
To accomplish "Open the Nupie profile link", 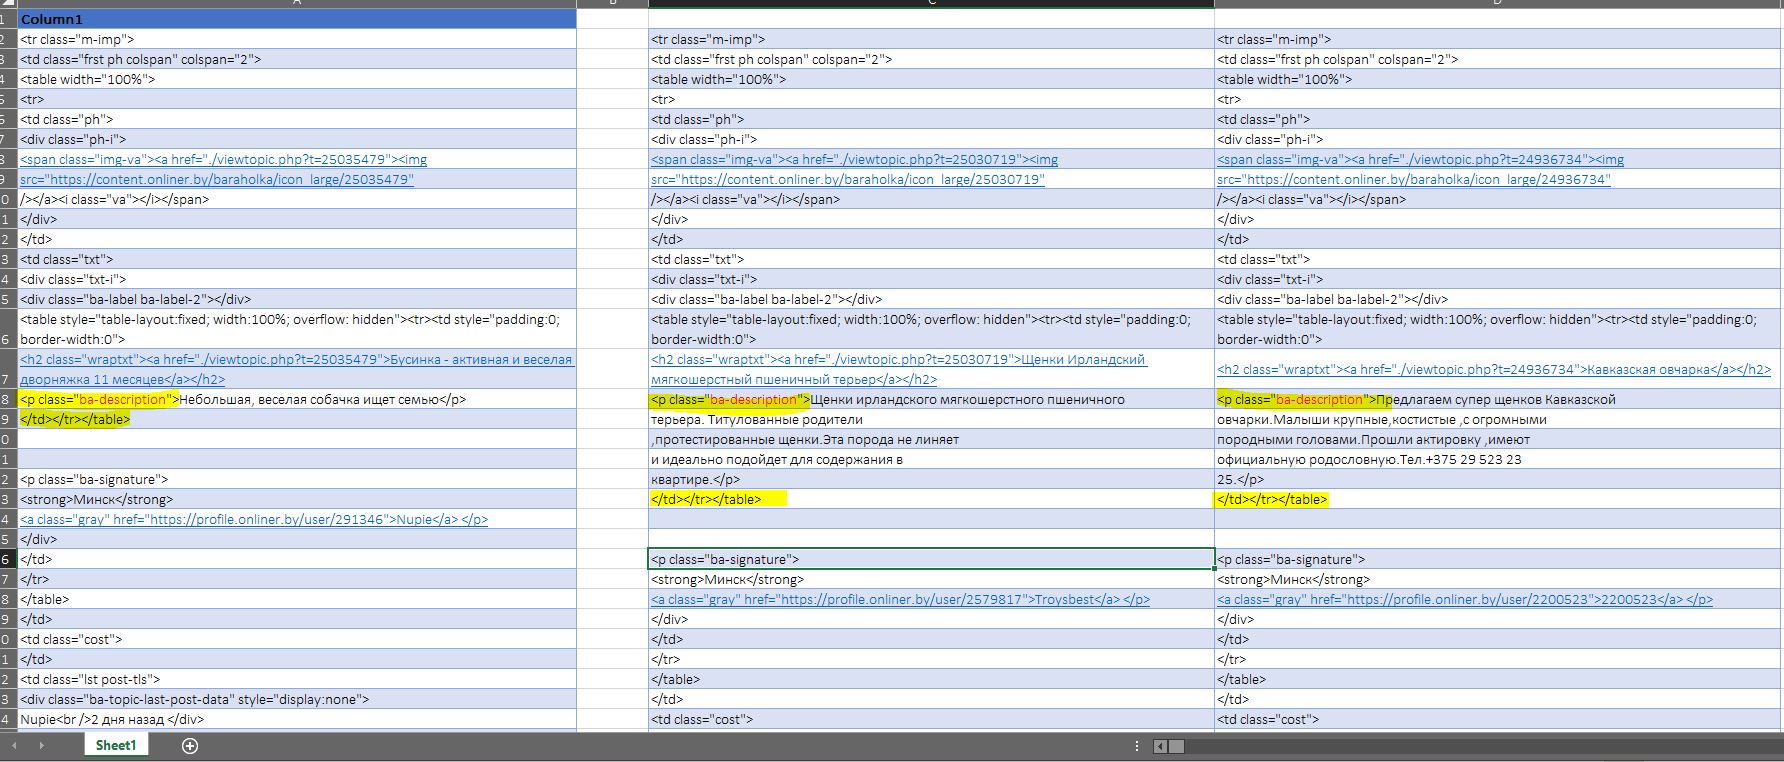I will [x=254, y=519].
